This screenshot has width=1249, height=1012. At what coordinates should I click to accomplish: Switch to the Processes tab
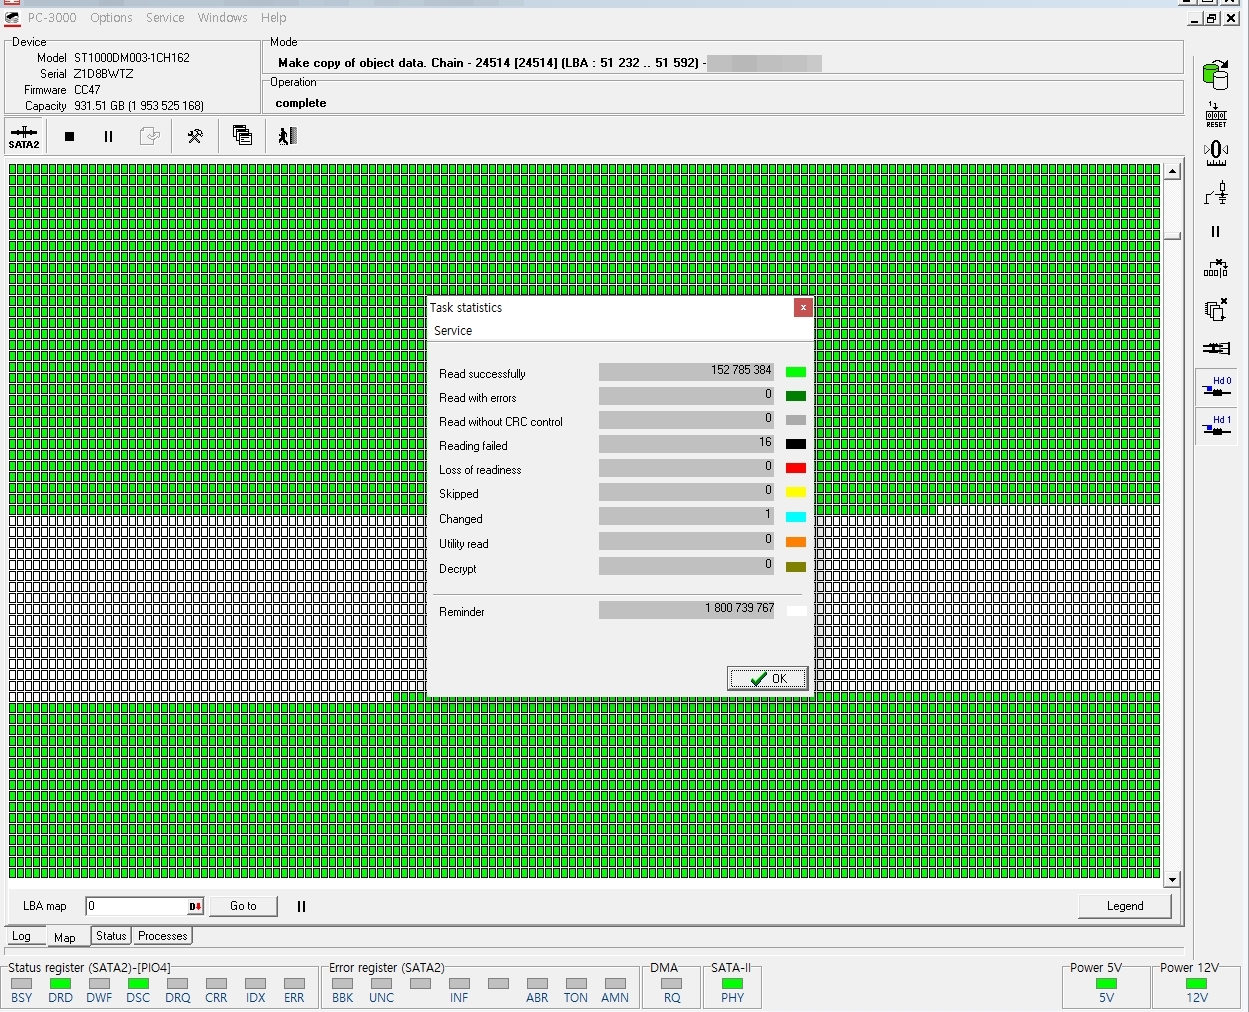point(163,936)
